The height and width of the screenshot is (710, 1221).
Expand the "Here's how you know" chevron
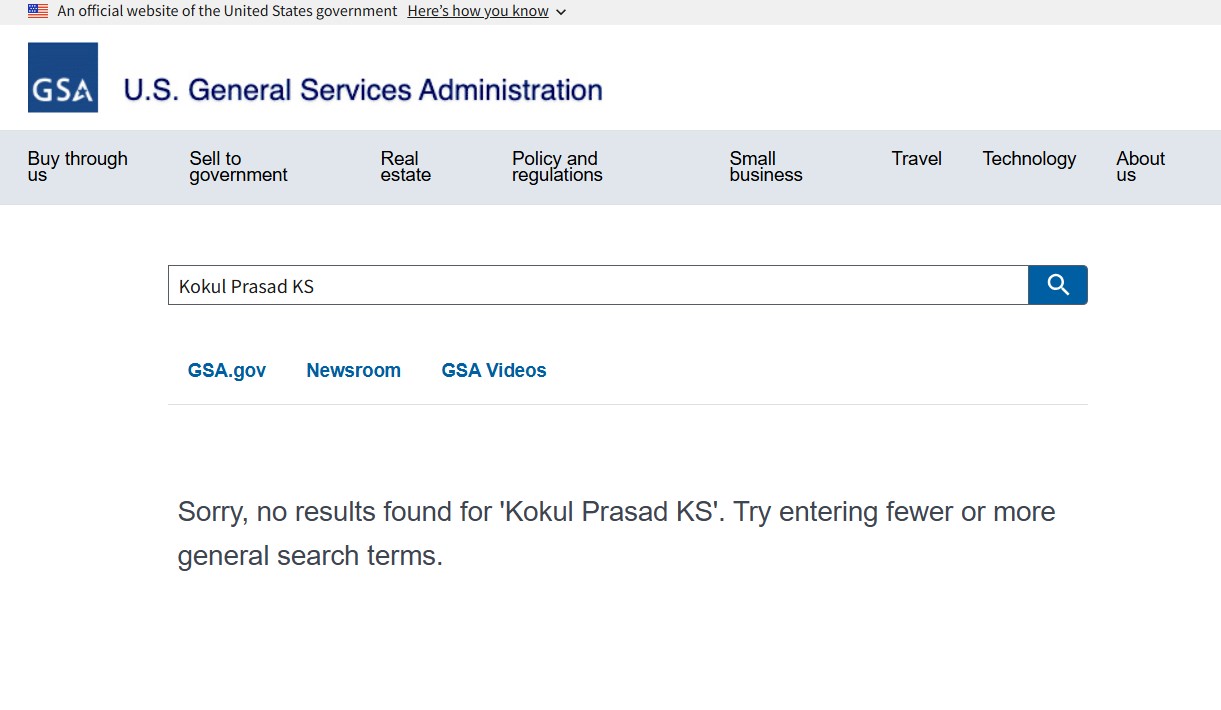click(x=561, y=12)
